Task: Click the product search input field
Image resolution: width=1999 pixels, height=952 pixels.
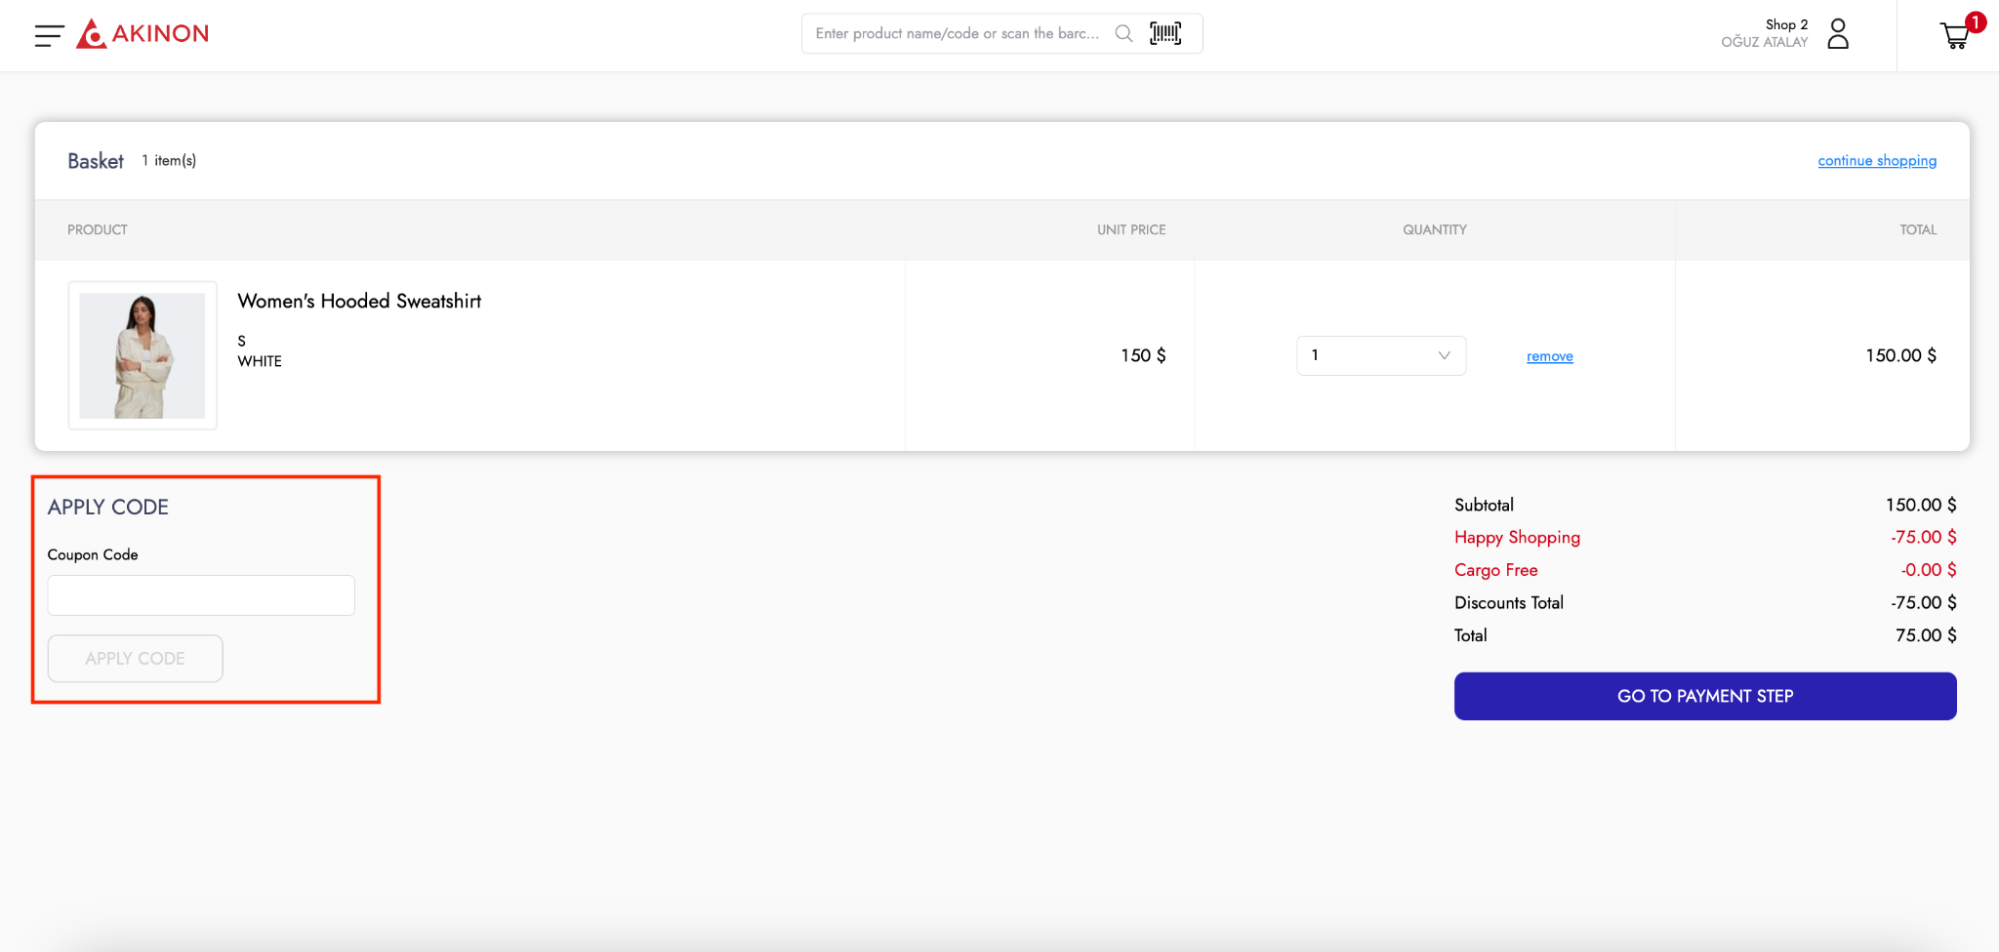Action: click(956, 34)
